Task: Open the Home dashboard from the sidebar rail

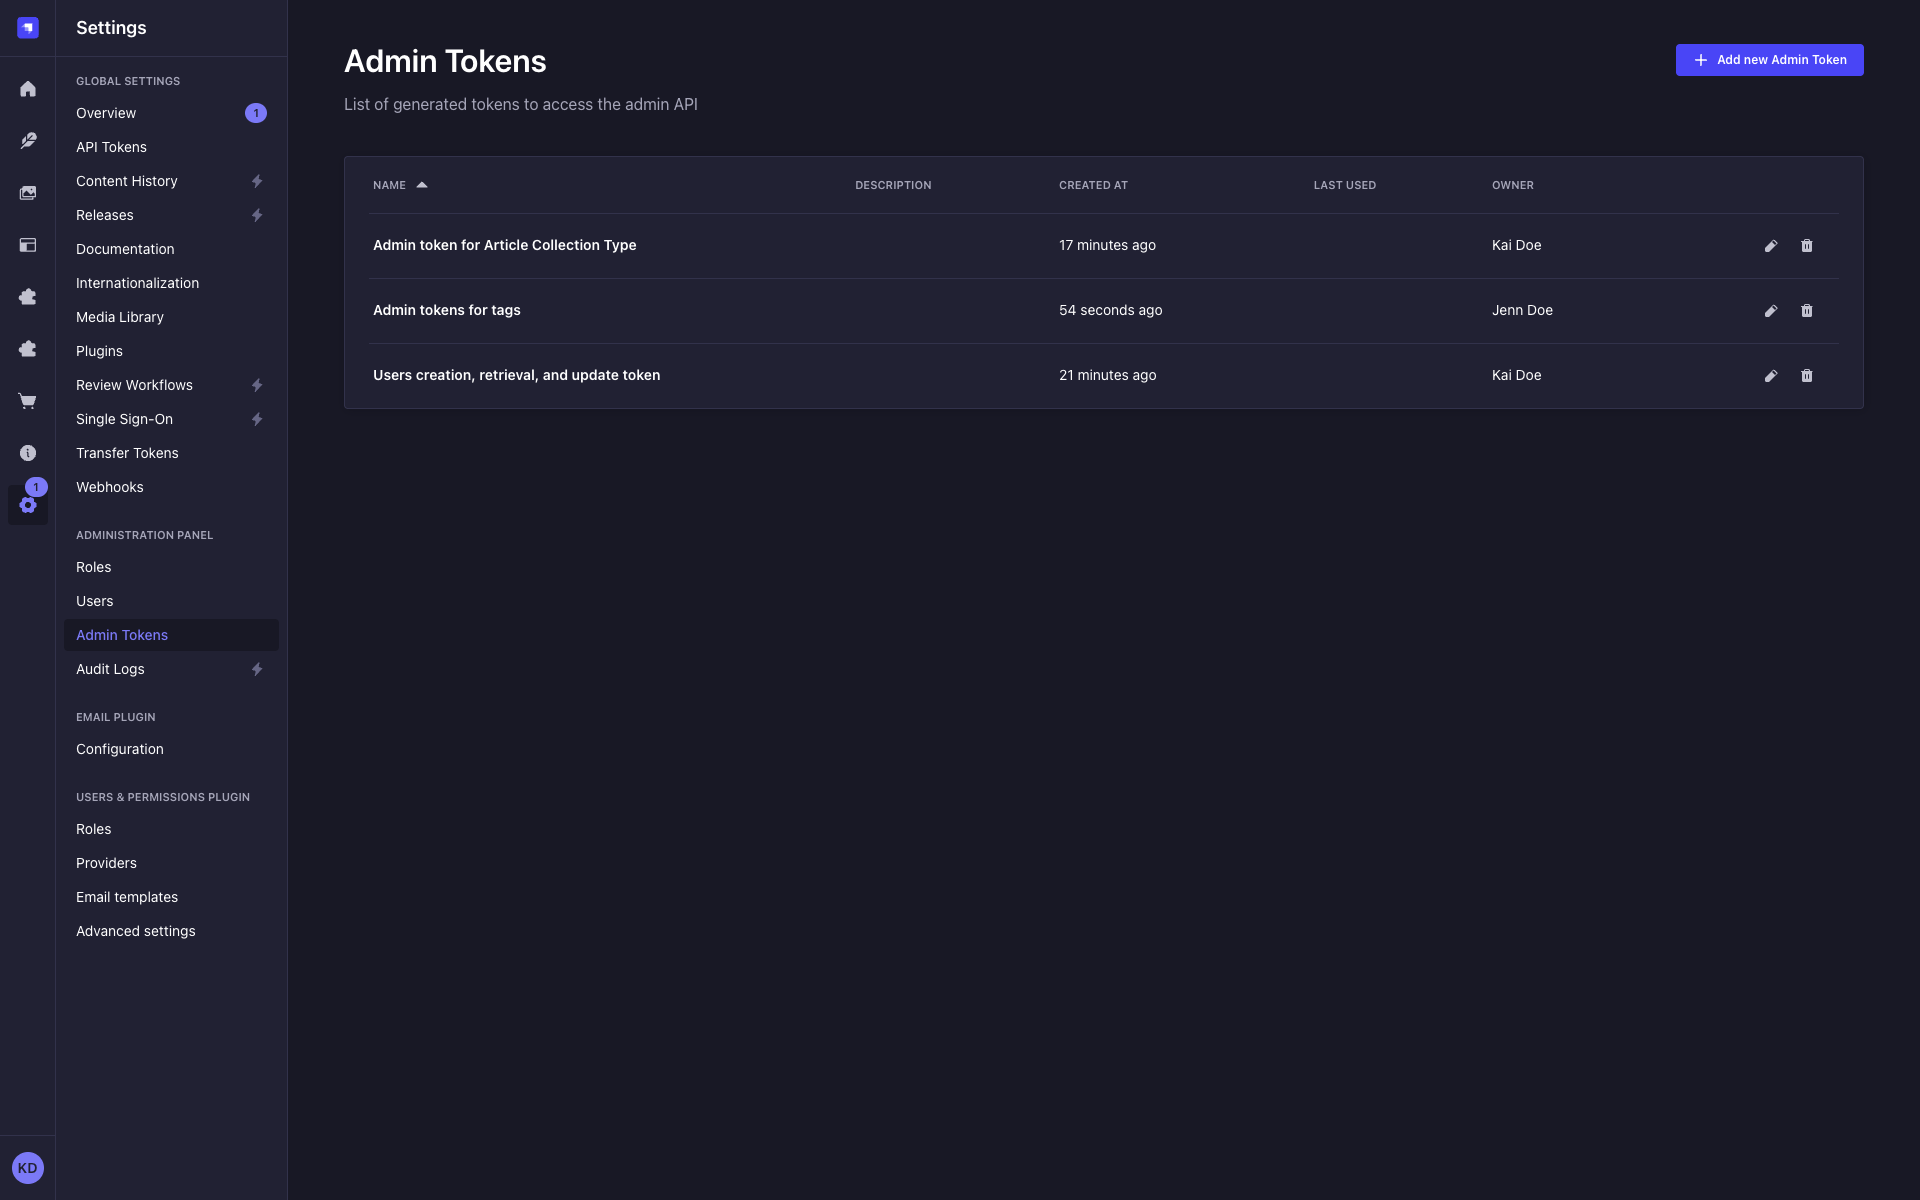Action: pos(28,89)
